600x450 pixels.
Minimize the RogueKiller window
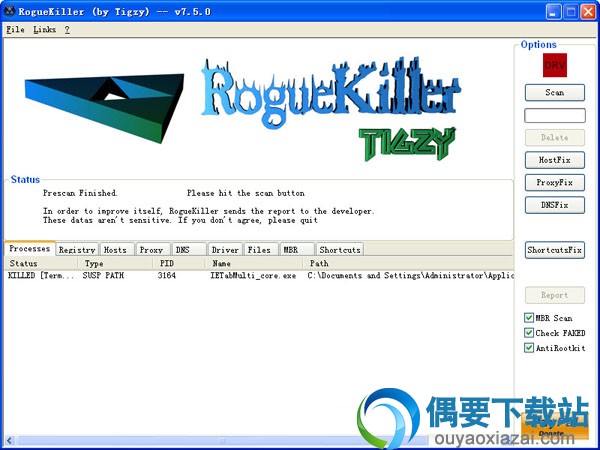tap(553, 12)
